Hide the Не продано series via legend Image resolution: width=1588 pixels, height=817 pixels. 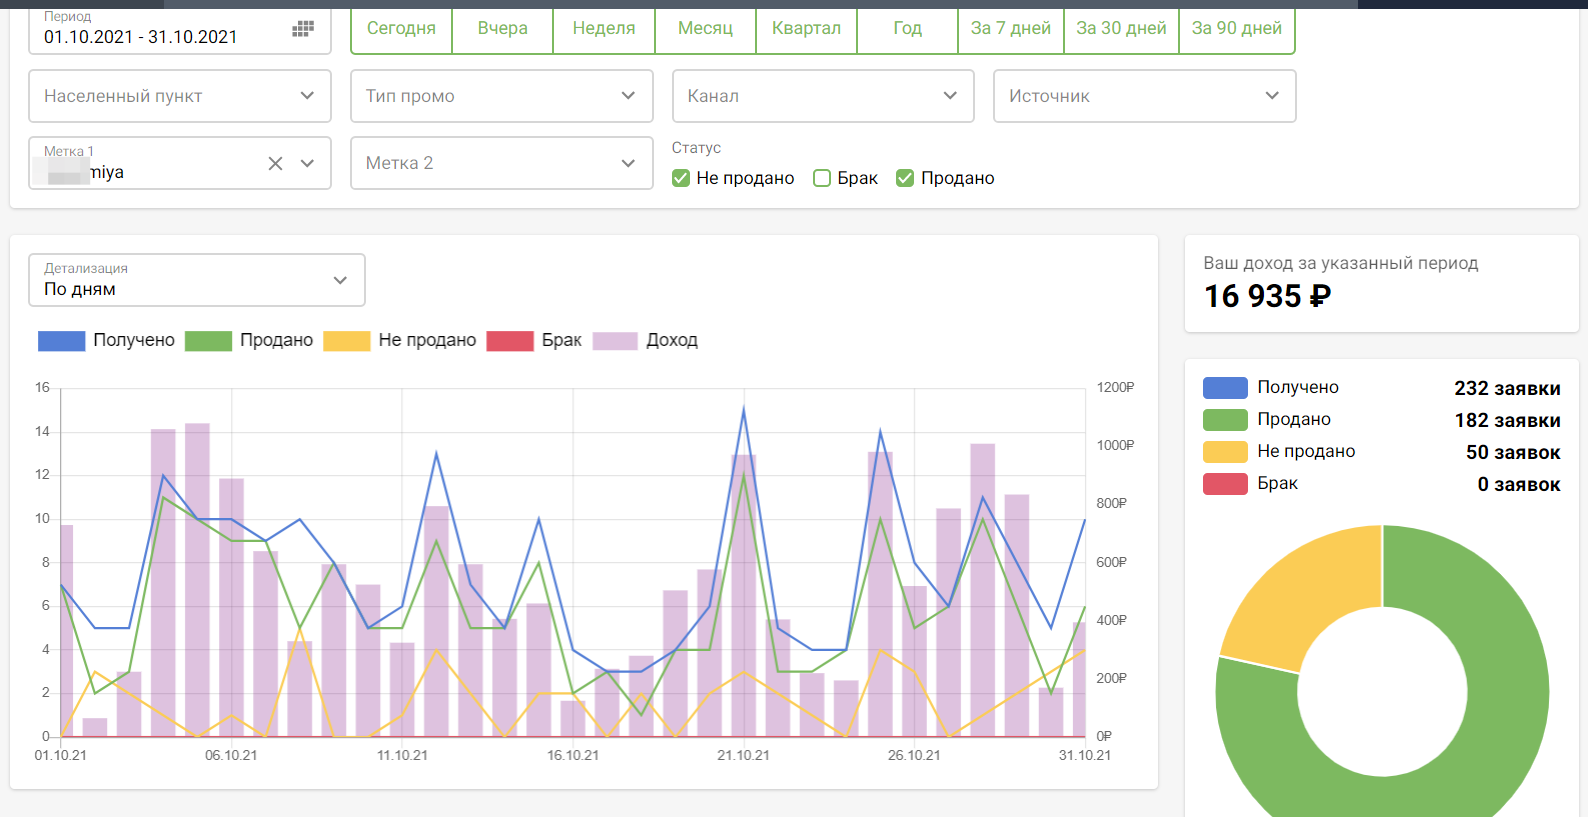pyautogui.click(x=346, y=341)
